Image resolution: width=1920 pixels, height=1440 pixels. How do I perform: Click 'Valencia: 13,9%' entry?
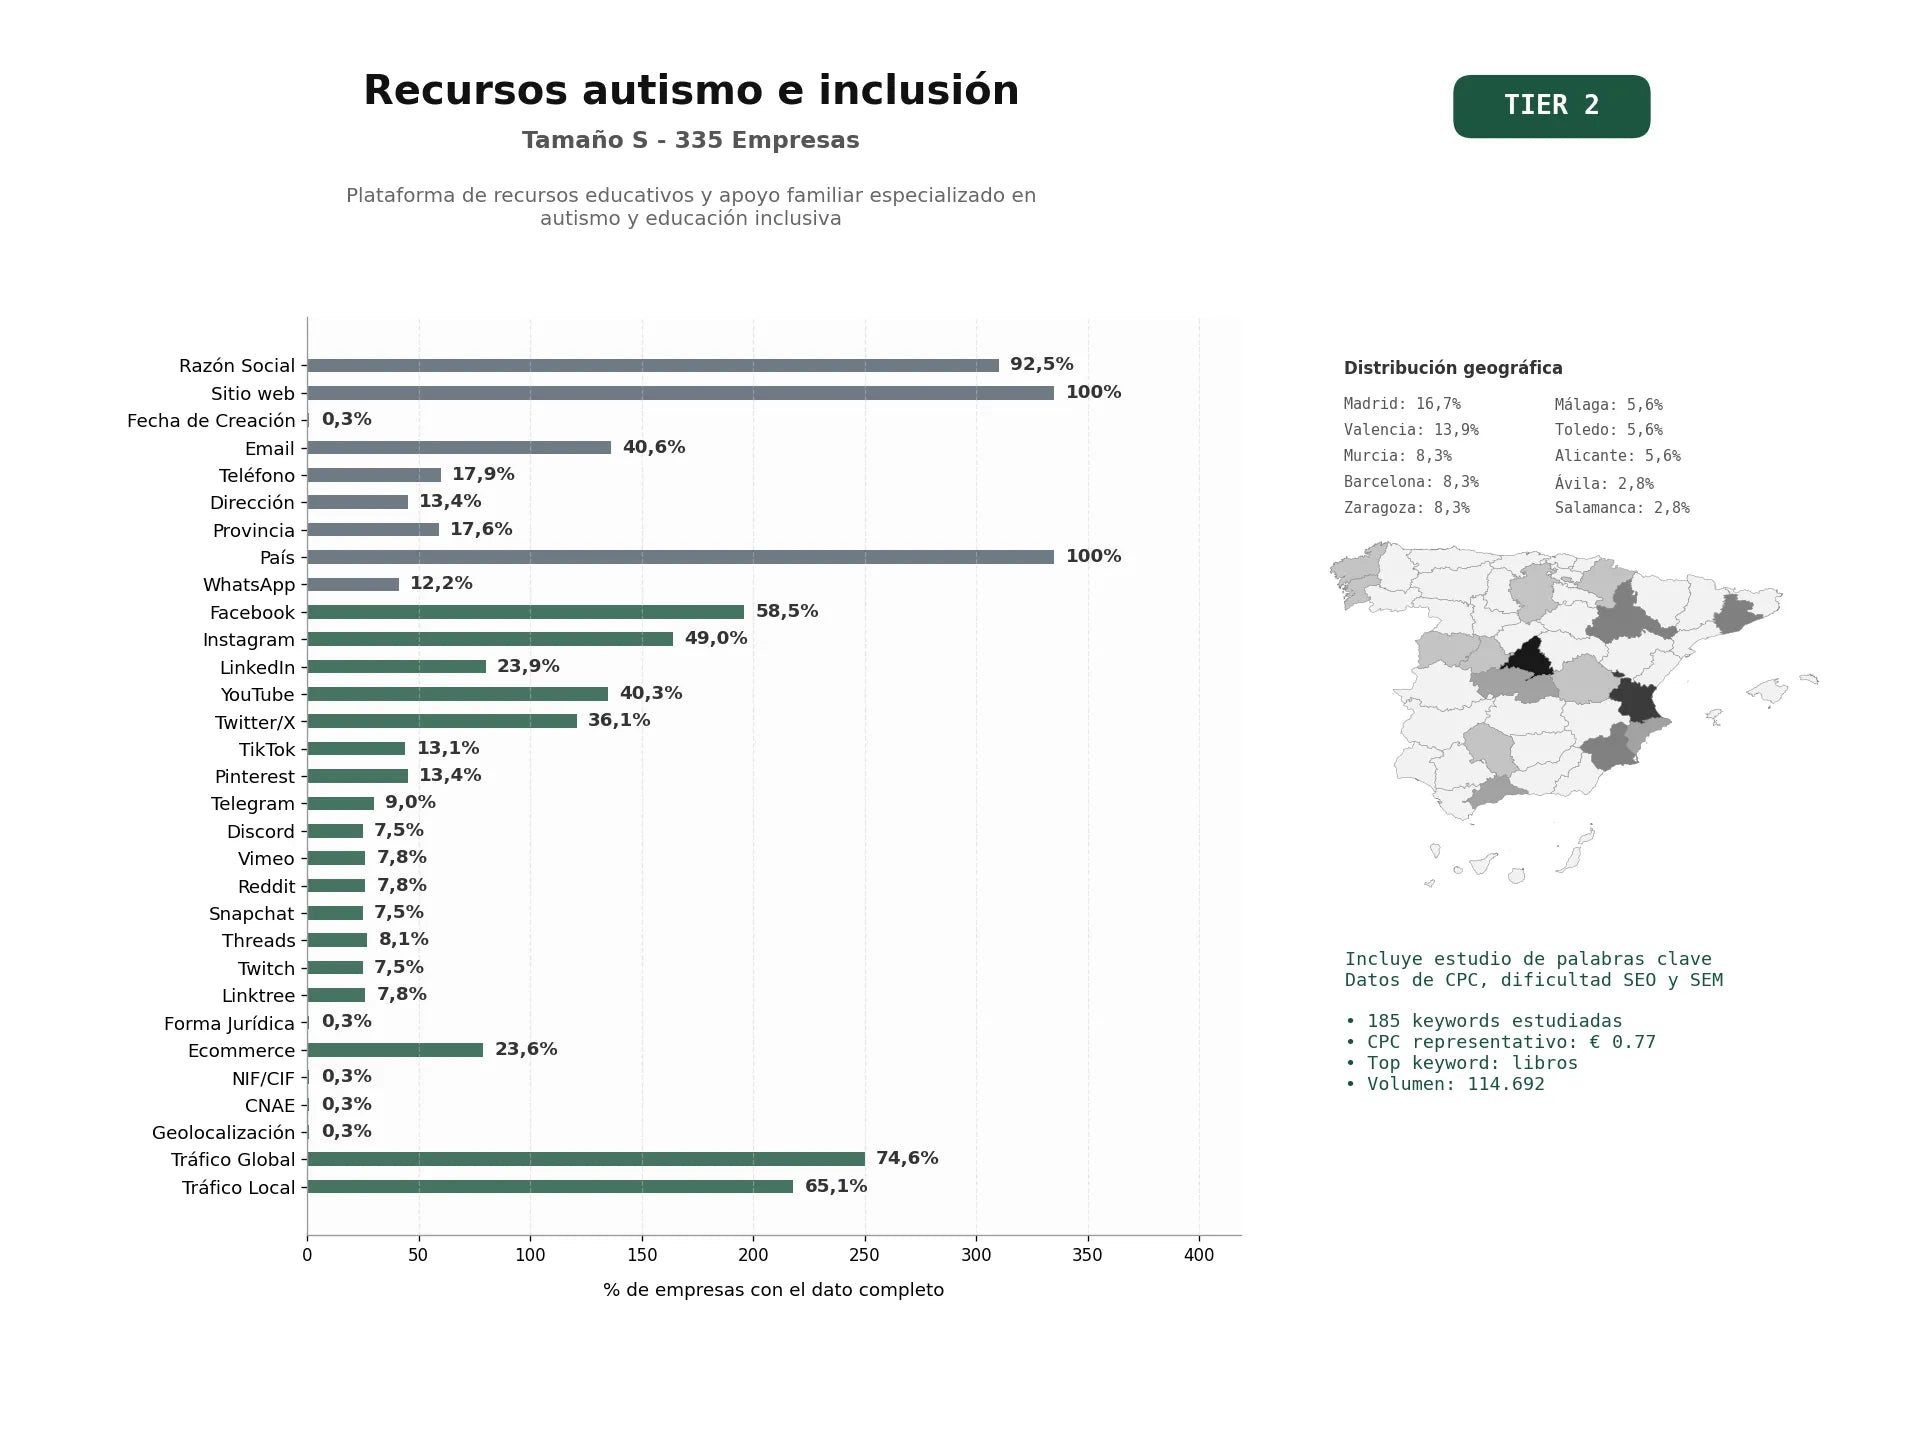1411,430
